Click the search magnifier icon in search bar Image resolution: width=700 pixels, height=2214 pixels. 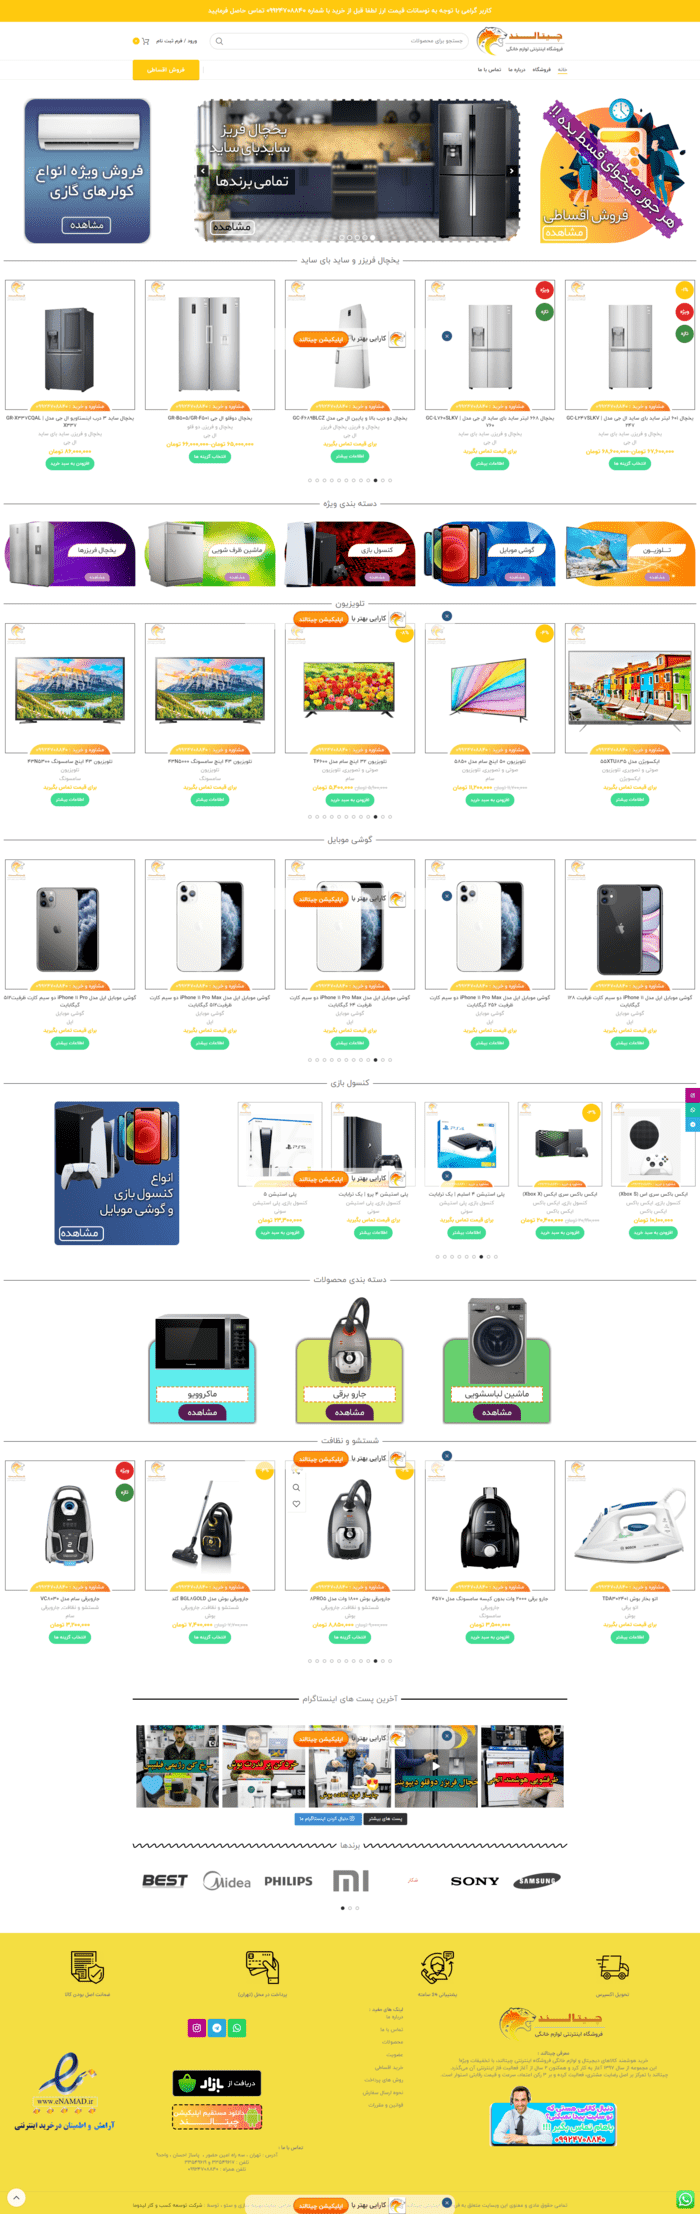pyautogui.click(x=219, y=41)
